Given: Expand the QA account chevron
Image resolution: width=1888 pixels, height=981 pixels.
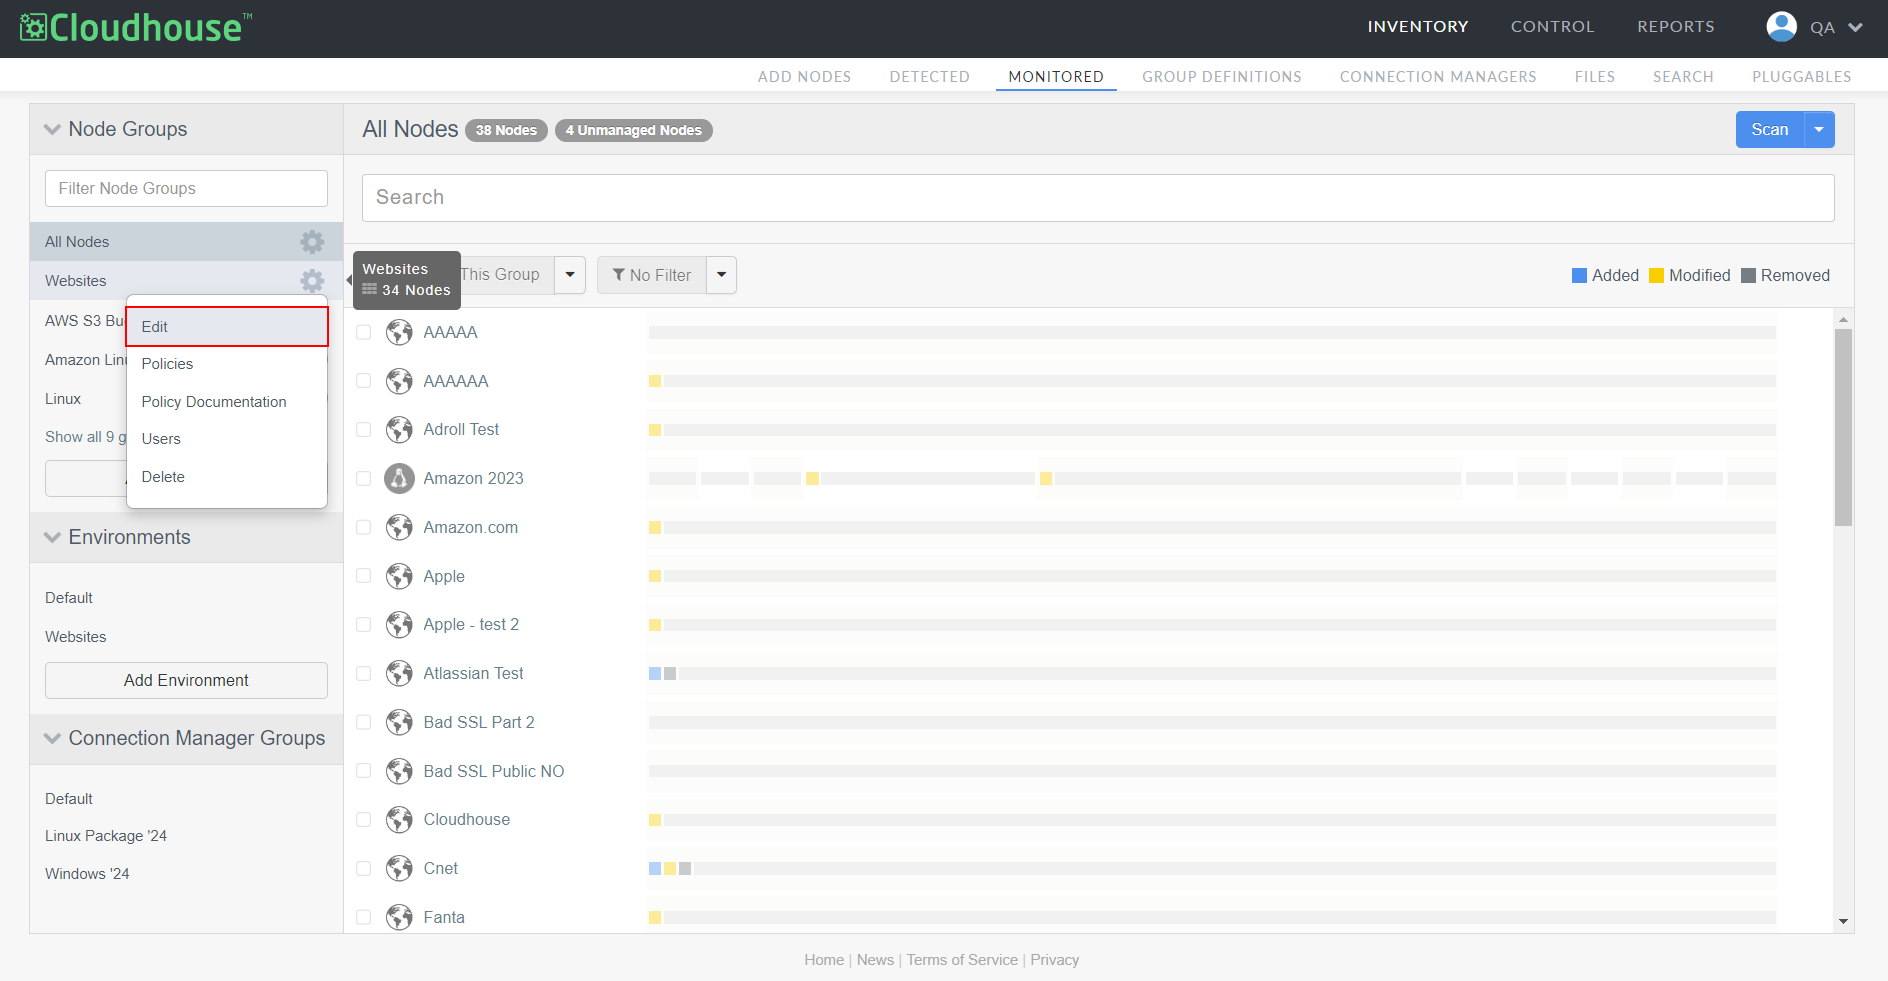Looking at the screenshot, I should 1855,27.
